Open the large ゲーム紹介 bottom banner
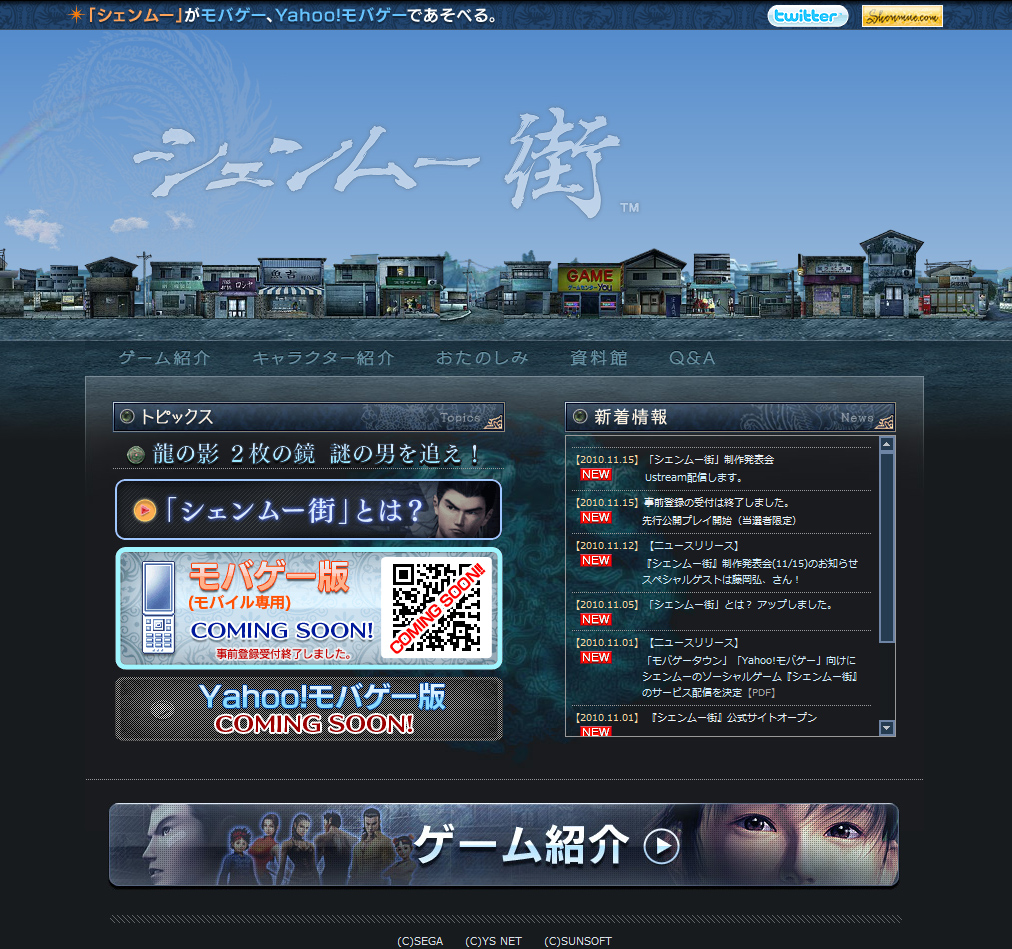Image resolution: width=1012 pixels, height=949 pixels. tap(503, 845)
